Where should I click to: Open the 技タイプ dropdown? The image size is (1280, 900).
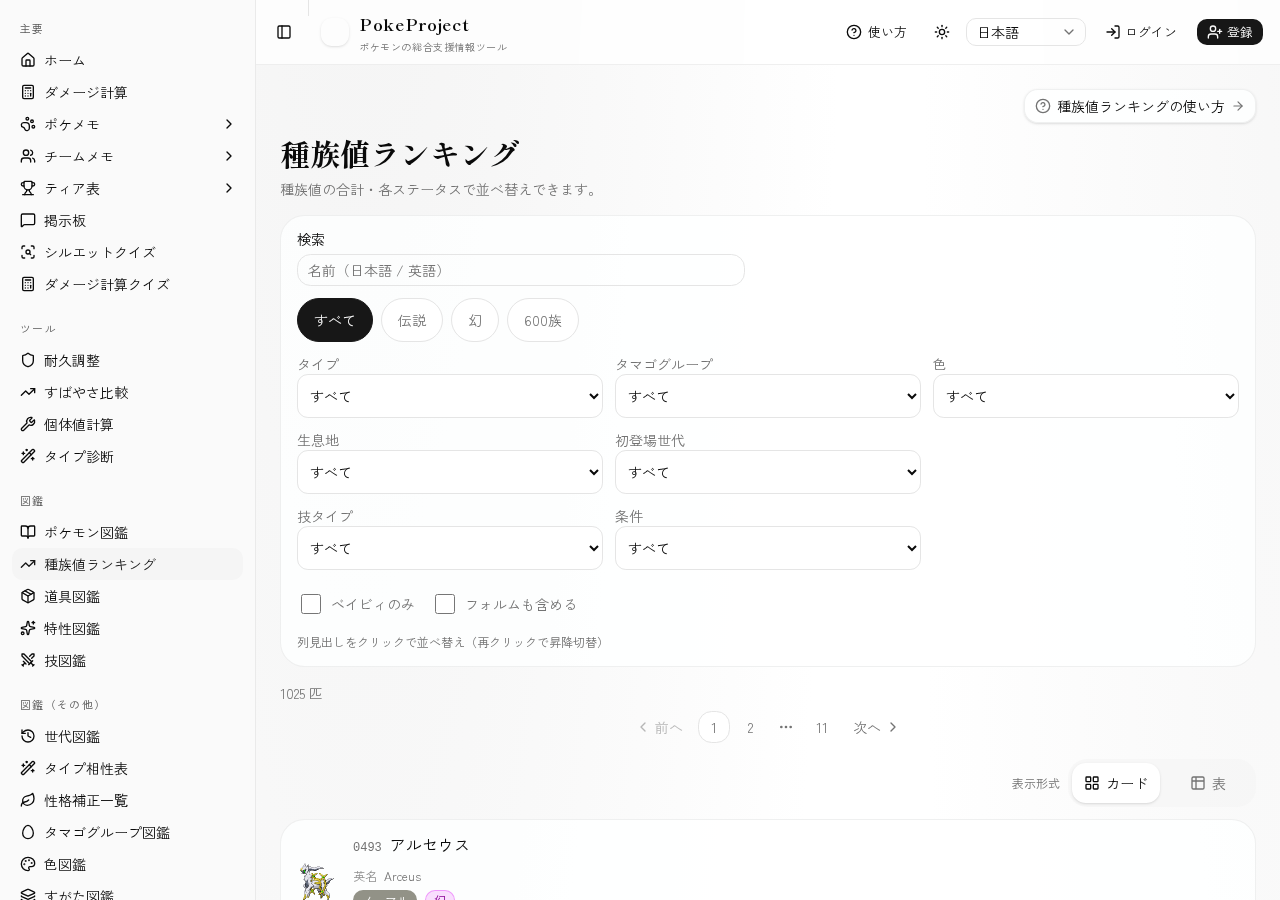450,548
